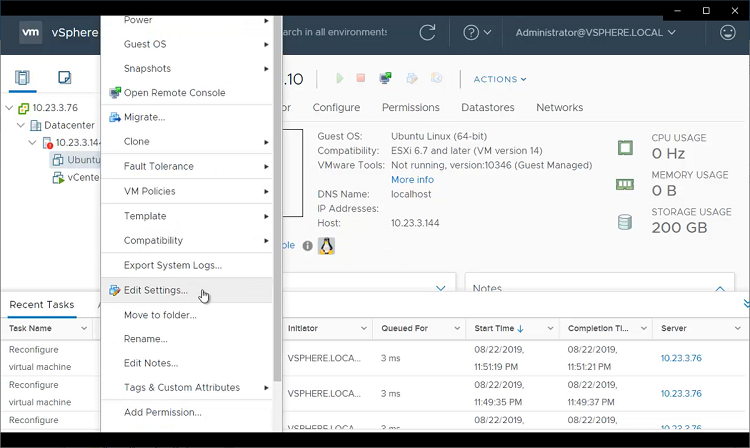Click the search in all environments field
750x448 pixels.
335,32
